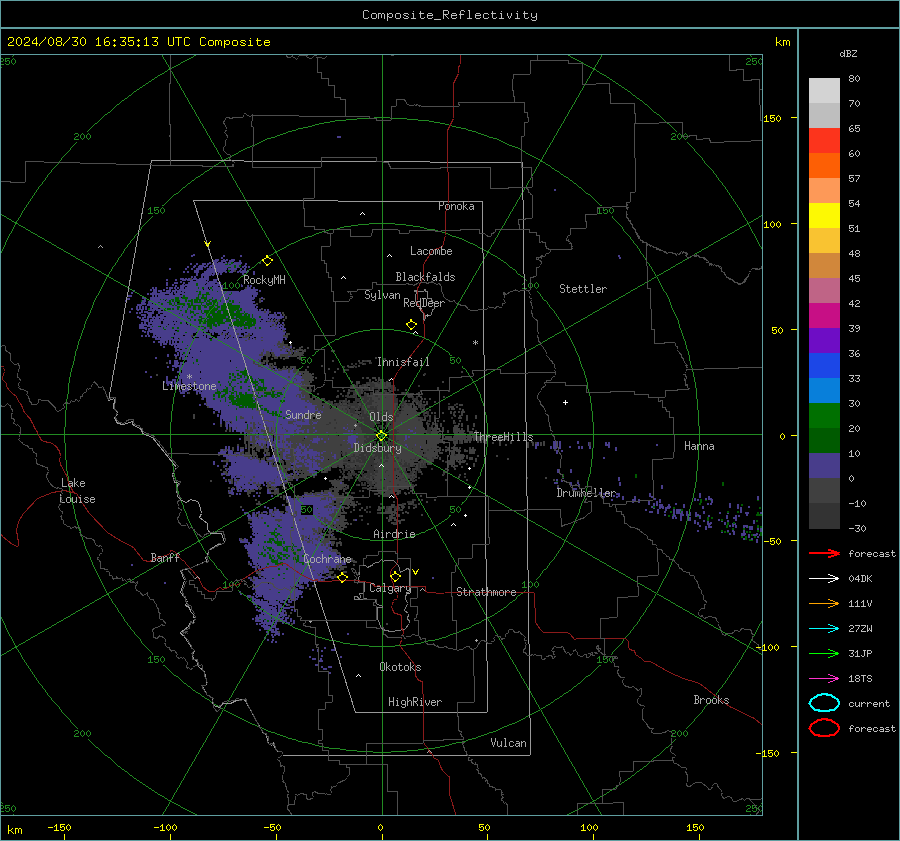This screenshot has width=900, height=841.
Task: Click the slate-purple 0-10 dBZ swatch
Action: (824, 466)
